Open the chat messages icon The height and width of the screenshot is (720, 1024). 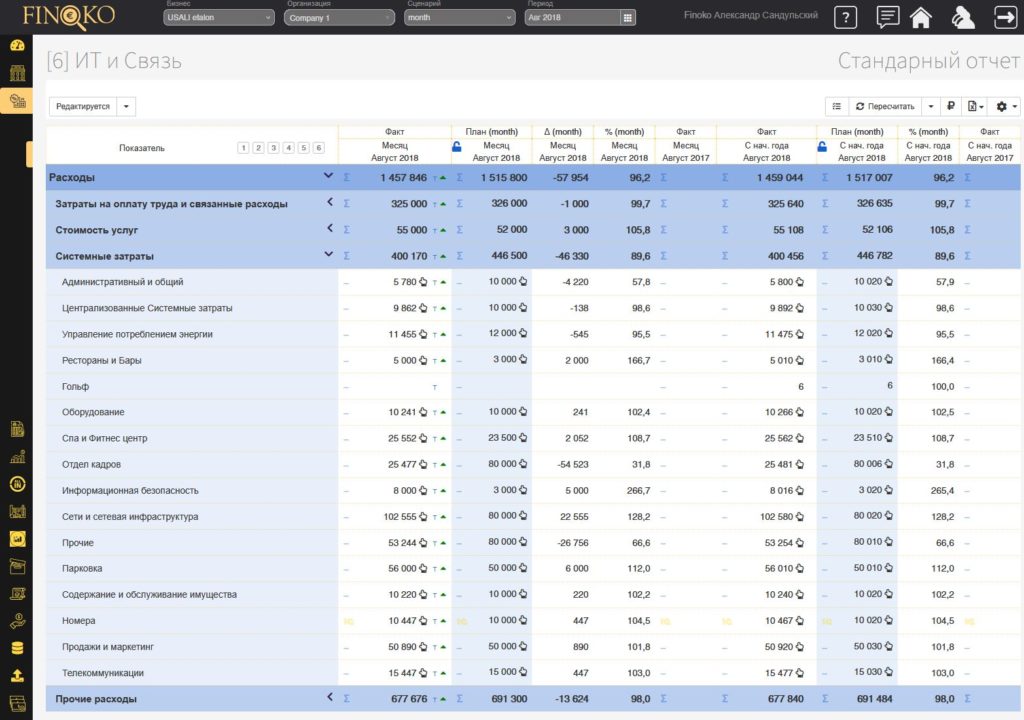click(887, 17)
